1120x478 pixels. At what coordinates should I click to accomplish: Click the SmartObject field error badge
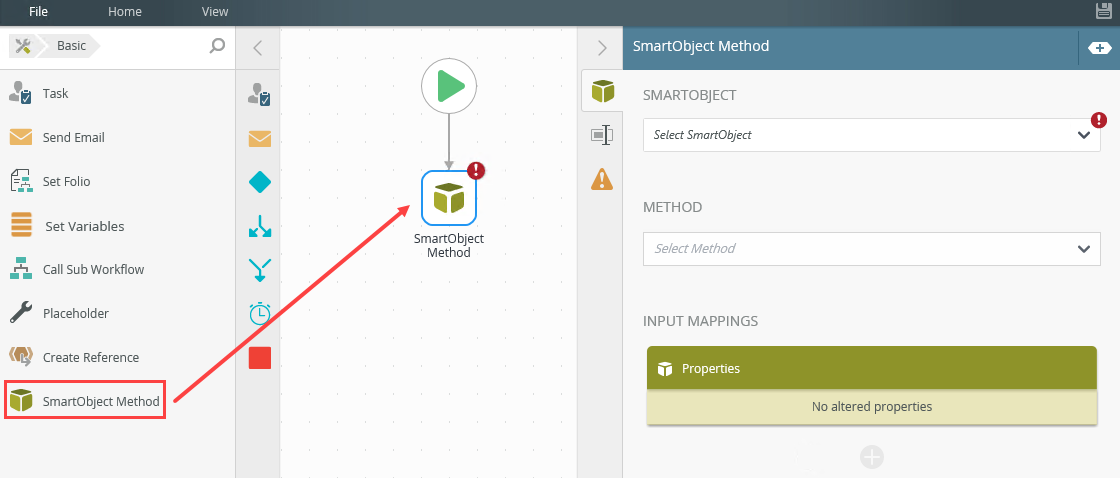(1099, 120)
